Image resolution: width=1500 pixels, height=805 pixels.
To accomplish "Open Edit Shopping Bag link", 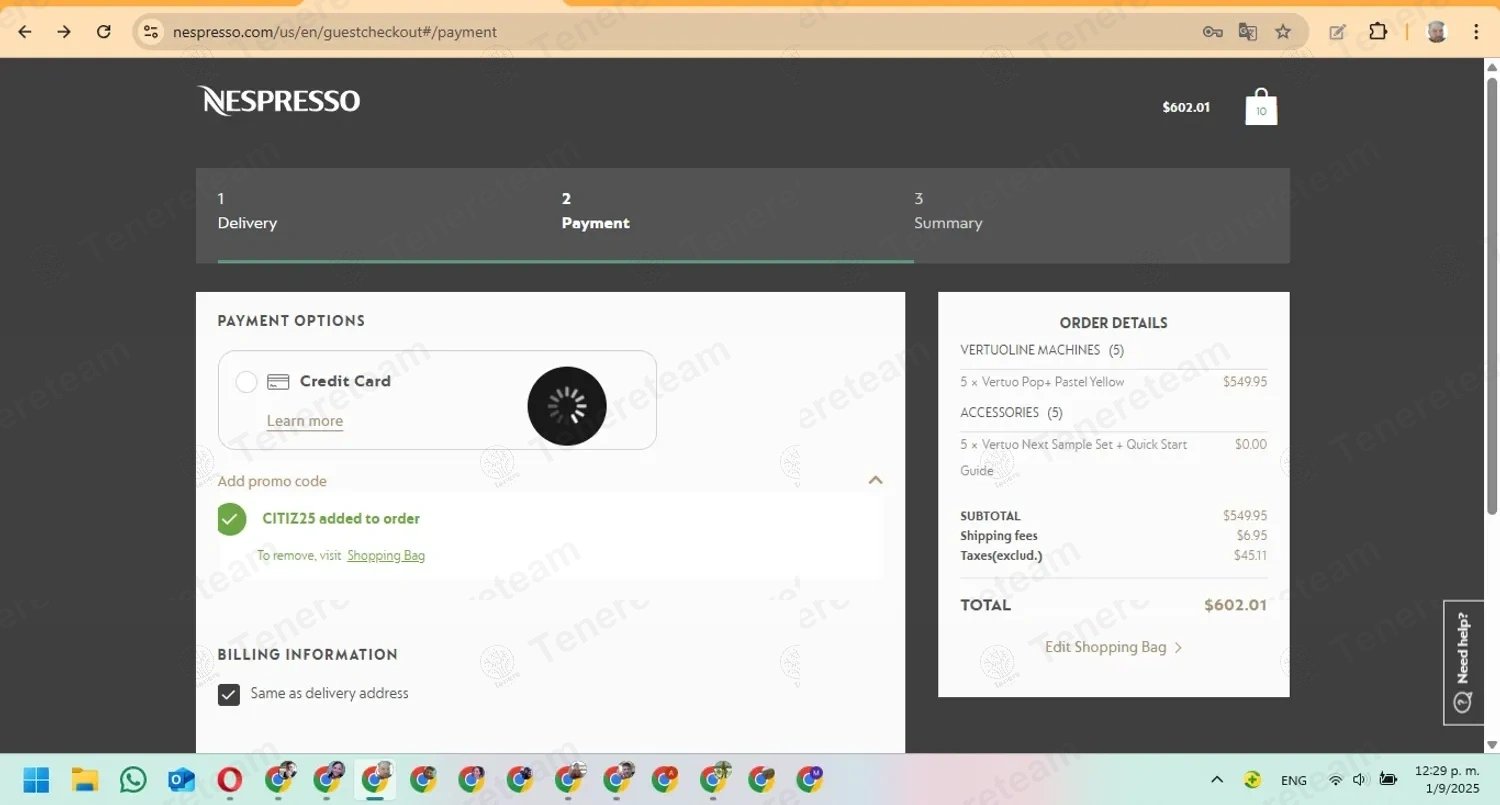I will (x=1106, y=647).
